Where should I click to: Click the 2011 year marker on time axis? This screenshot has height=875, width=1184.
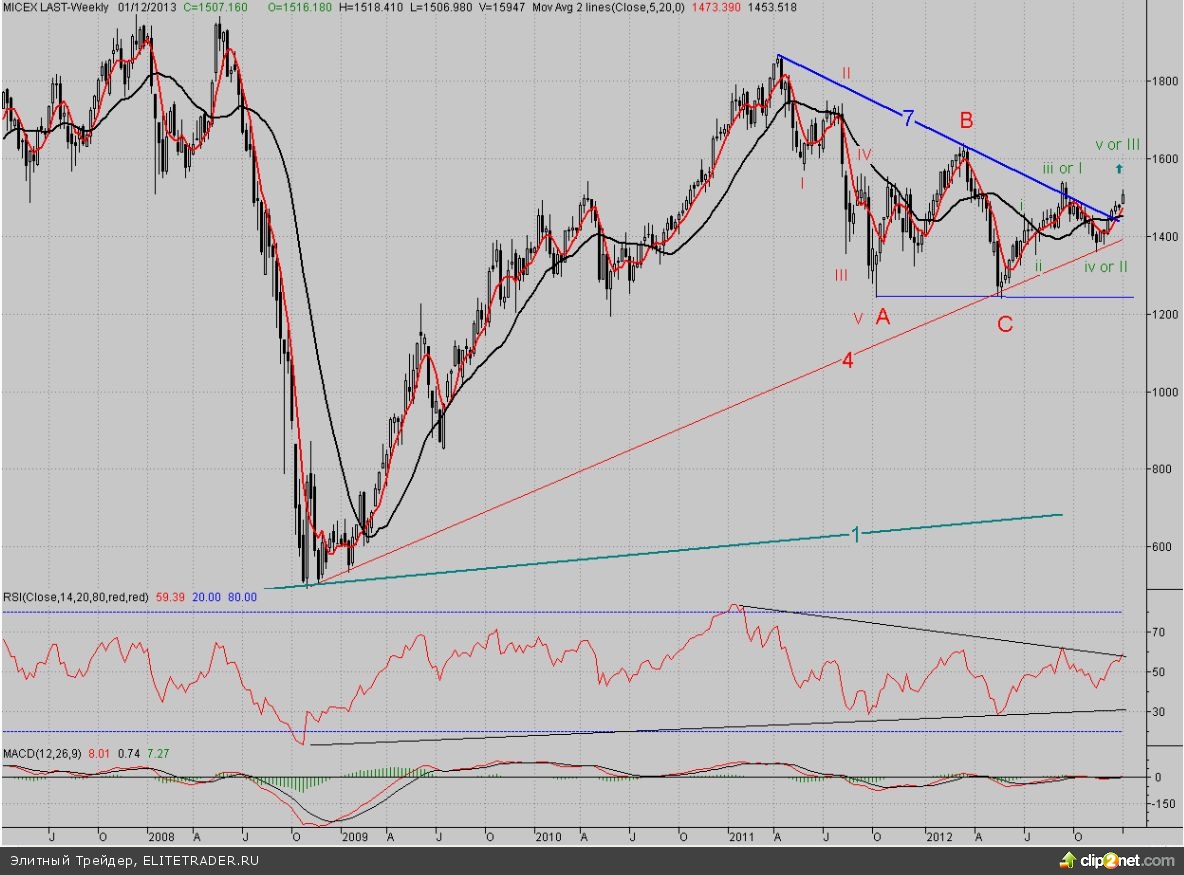click(741, 835)
